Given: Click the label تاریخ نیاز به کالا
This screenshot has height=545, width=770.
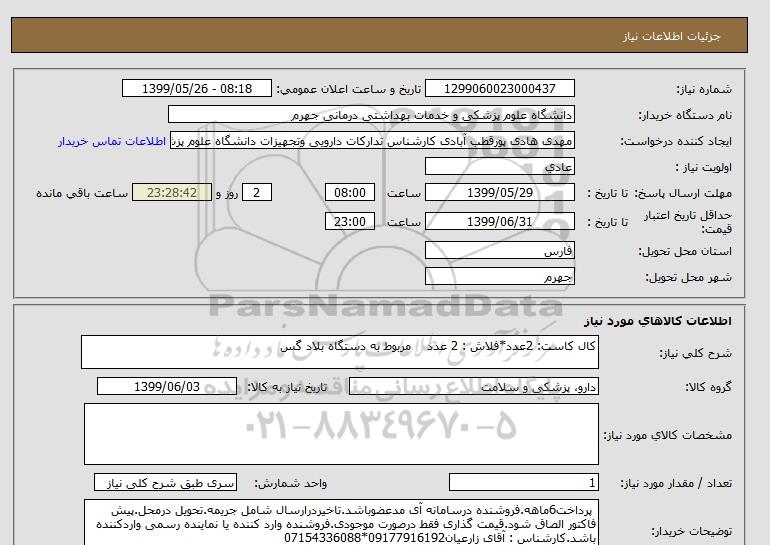Looking at the screenshot, I should pos(287,387).
